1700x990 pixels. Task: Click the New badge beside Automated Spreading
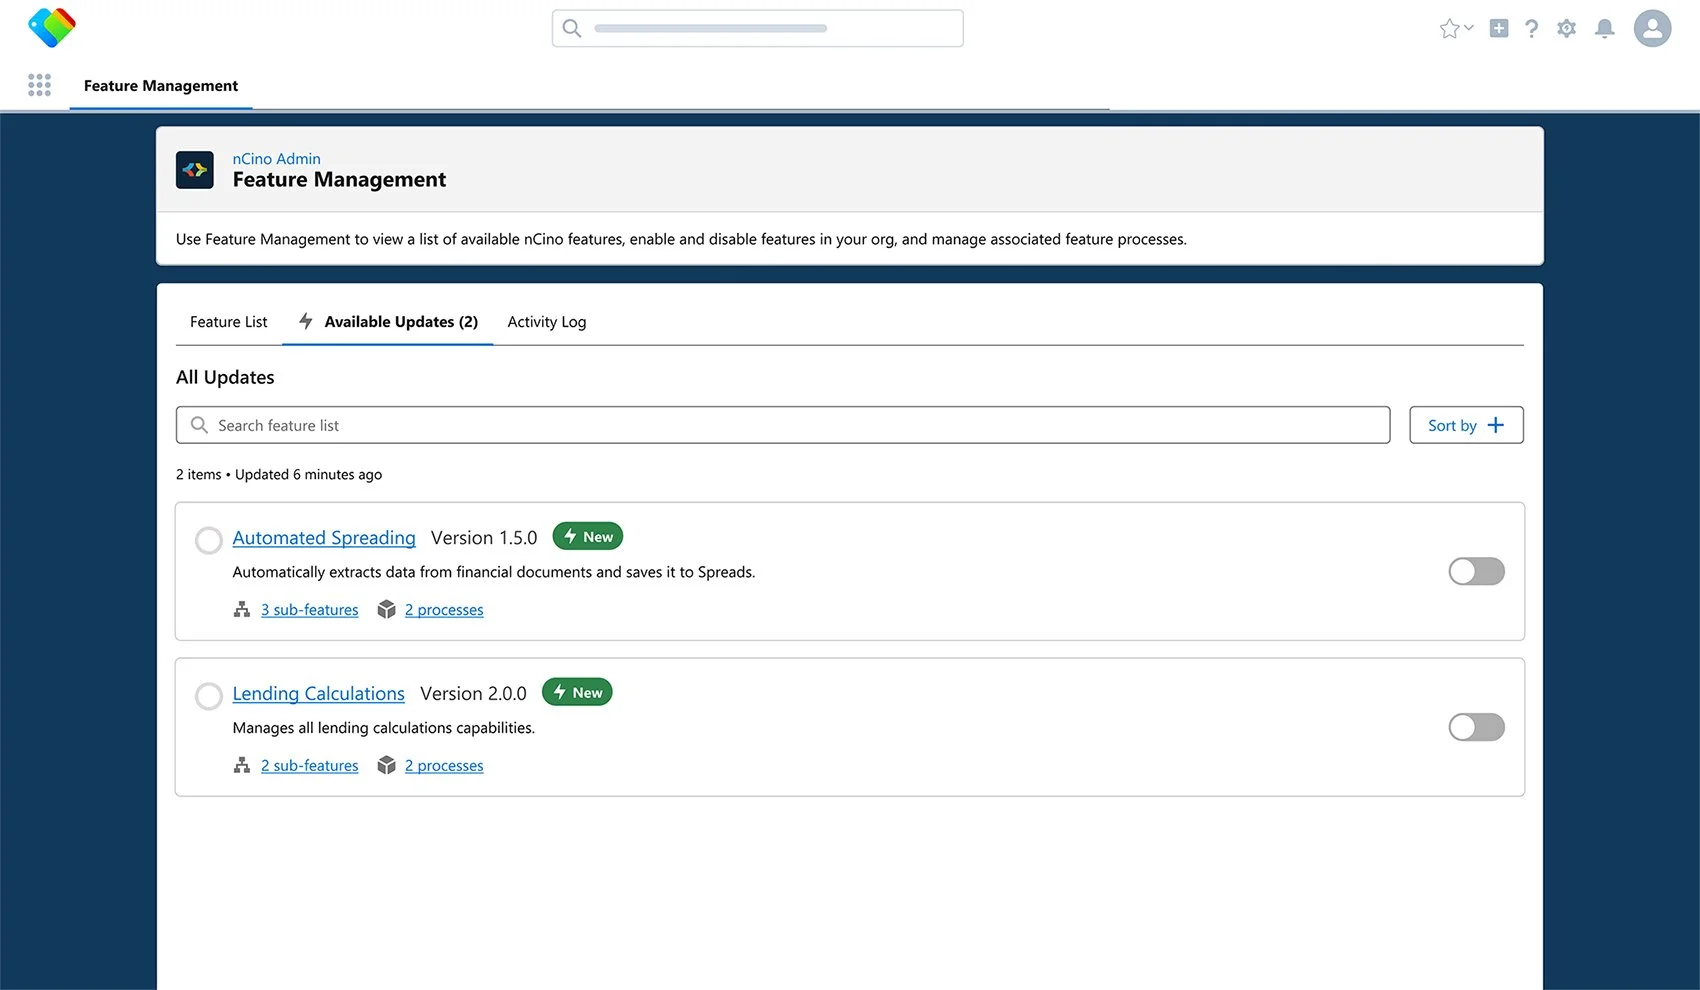point(588,537)
